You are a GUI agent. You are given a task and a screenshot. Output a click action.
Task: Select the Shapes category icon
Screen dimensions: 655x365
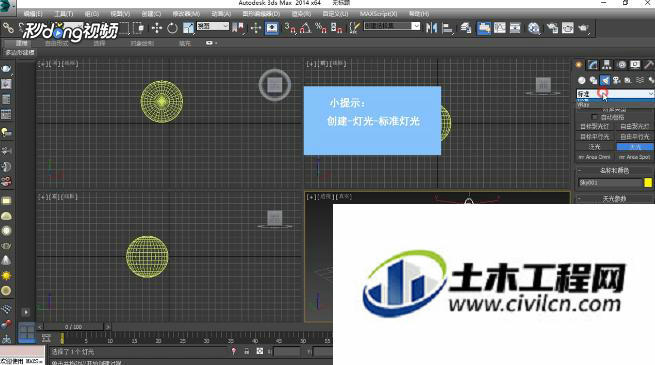593,80
